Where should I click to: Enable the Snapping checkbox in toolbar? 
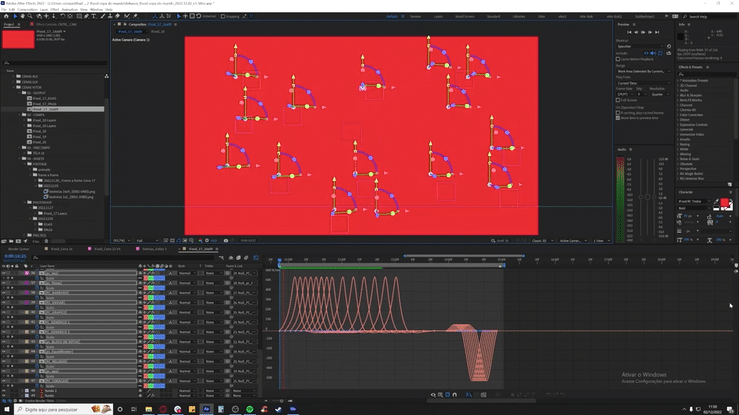click(x=223, y=16)
